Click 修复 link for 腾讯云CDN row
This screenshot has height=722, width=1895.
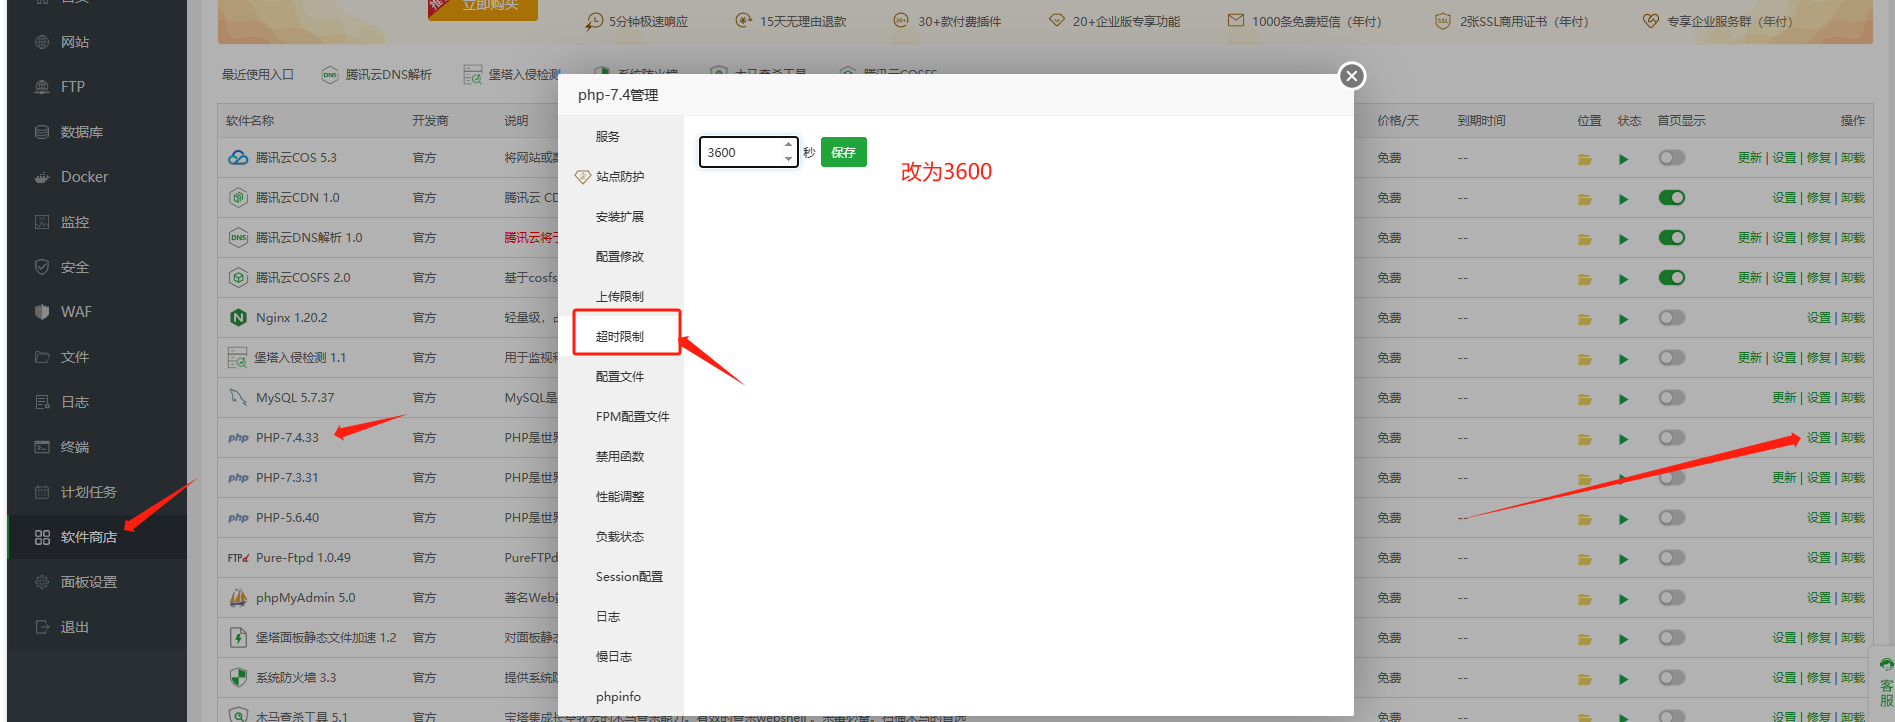coord(1818,198)
